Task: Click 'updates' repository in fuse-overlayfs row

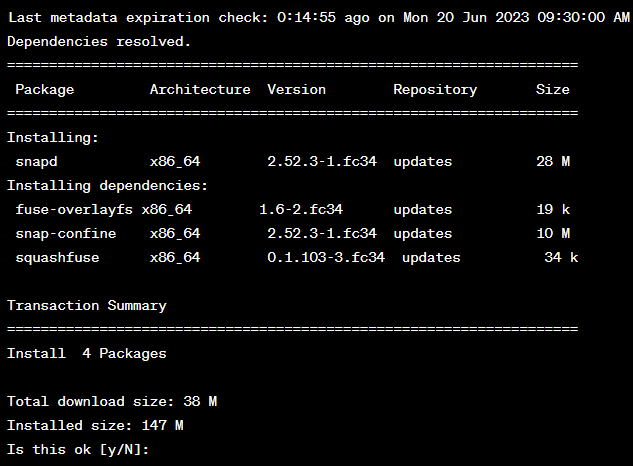Action: click(x=423, y=210)
